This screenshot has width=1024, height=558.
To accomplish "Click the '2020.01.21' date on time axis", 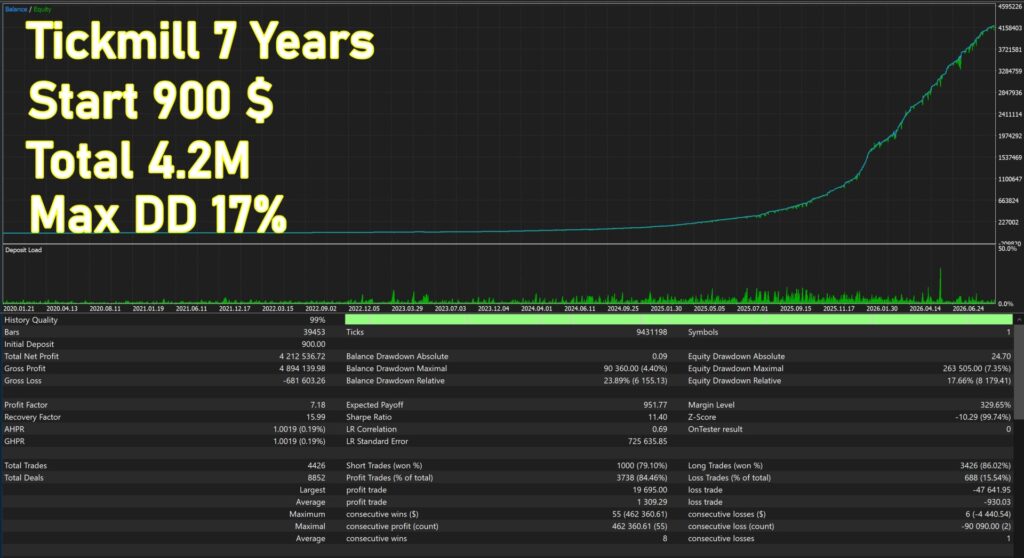I will point(19,308).
